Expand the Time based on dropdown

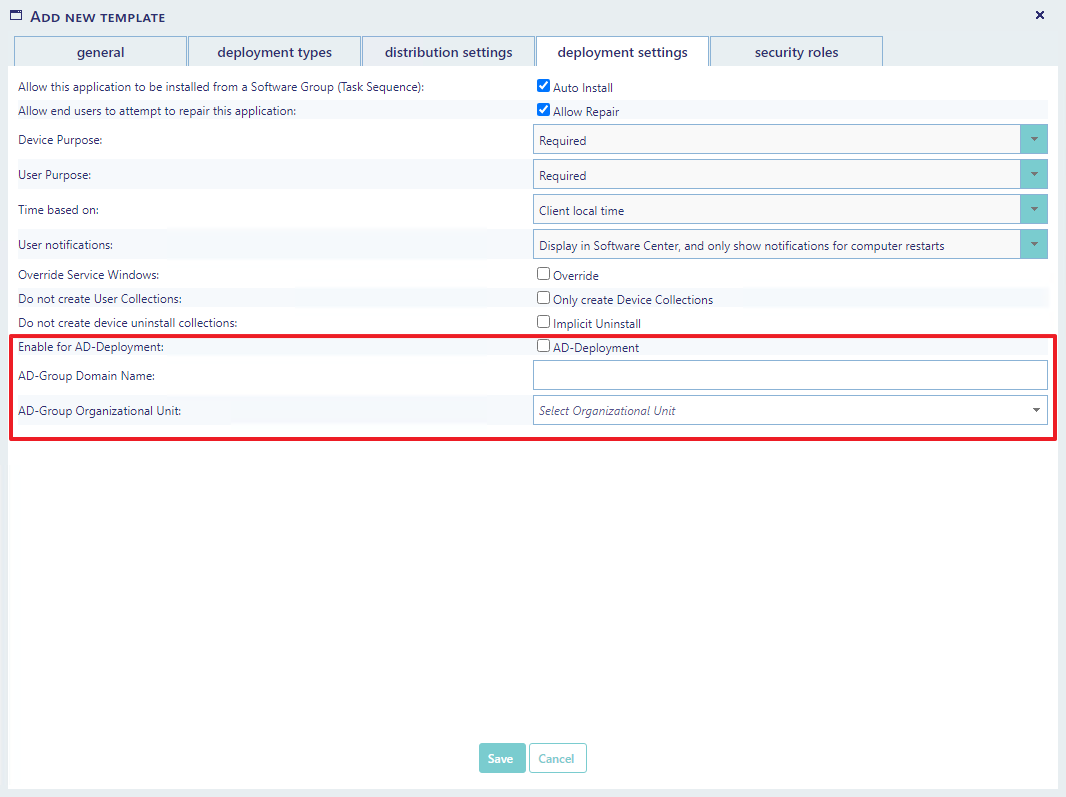coord(1033,210)
